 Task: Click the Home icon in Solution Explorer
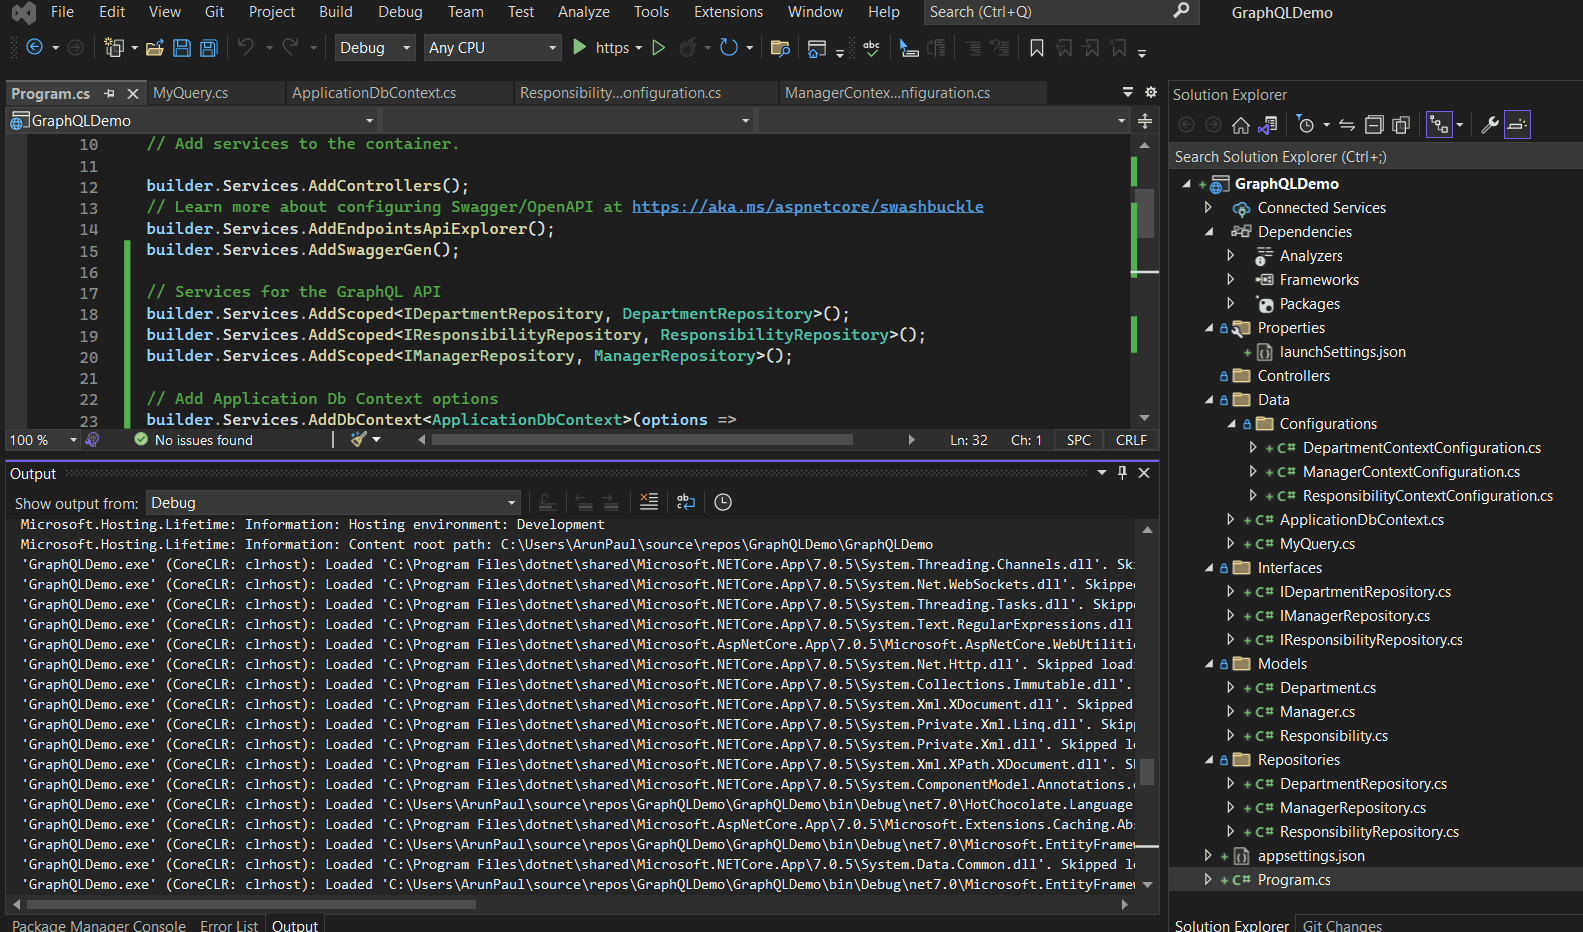pos(1240,125)
